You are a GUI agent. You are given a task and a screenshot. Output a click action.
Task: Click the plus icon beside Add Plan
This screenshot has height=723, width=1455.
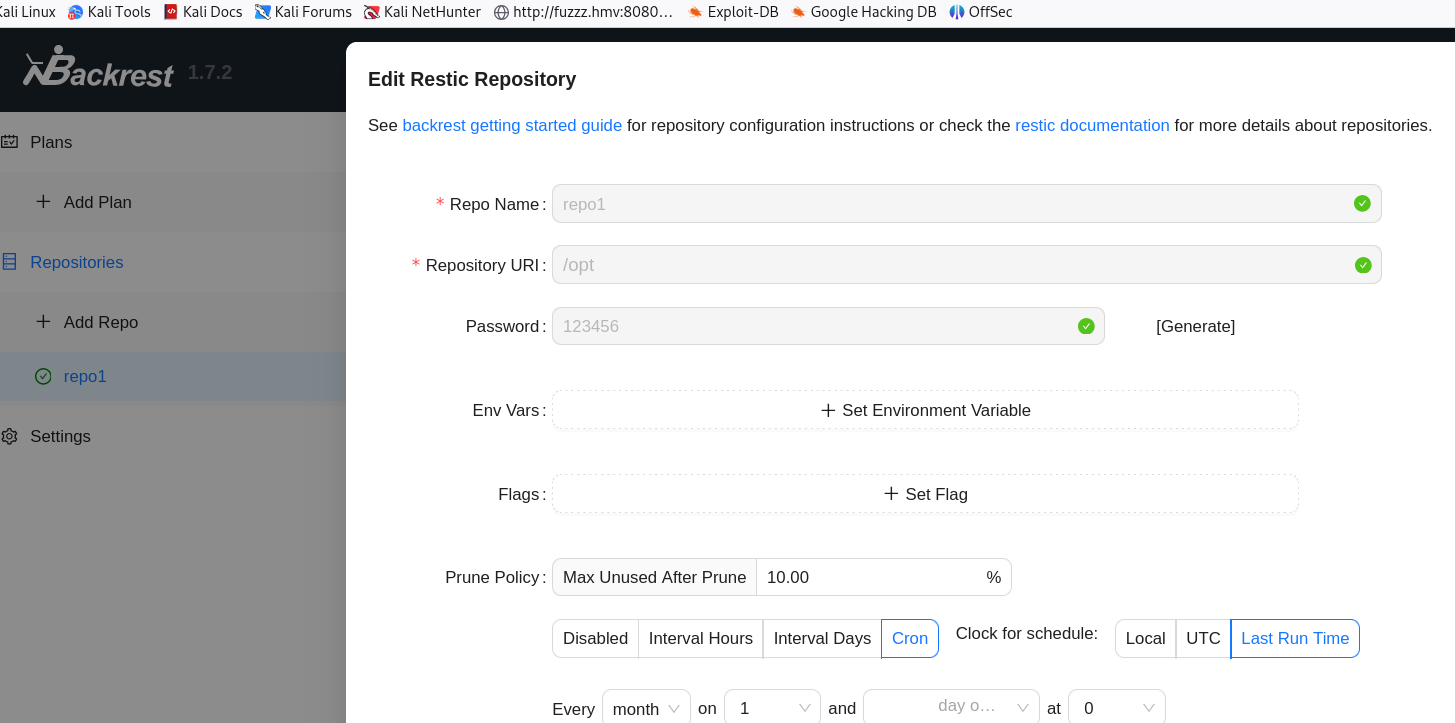(43, 202)
